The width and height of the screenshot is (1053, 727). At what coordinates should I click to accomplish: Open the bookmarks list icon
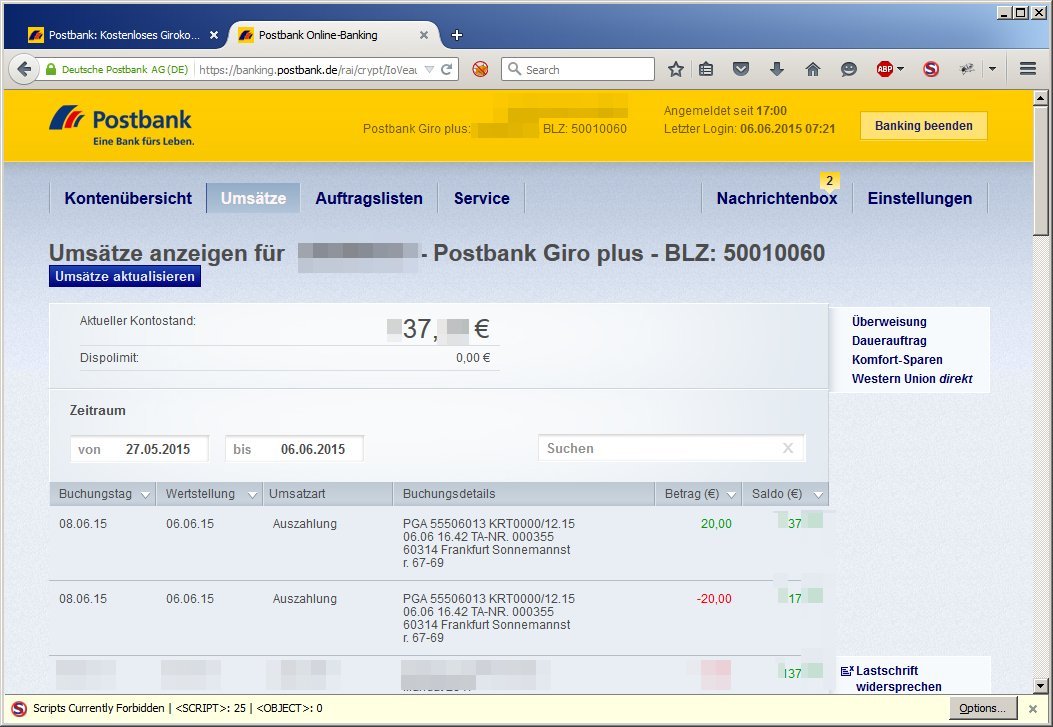[706, 69]
